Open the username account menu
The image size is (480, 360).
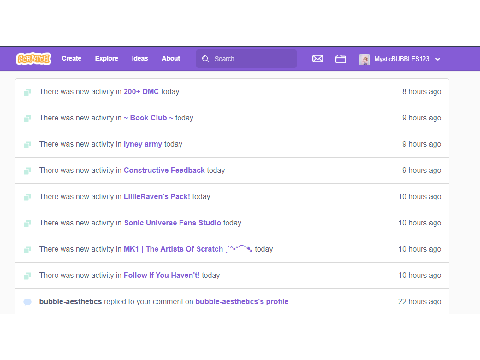point(402,59)
